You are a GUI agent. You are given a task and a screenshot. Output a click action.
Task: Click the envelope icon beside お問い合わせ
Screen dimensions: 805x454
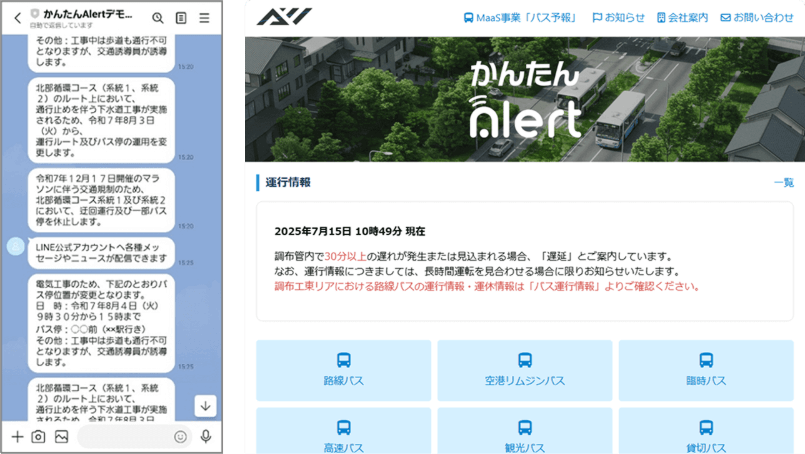(725, 18)
